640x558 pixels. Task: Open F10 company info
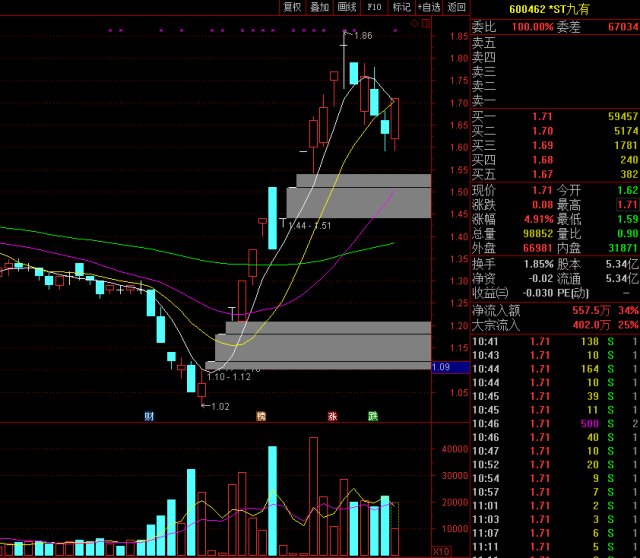(374, 7)
